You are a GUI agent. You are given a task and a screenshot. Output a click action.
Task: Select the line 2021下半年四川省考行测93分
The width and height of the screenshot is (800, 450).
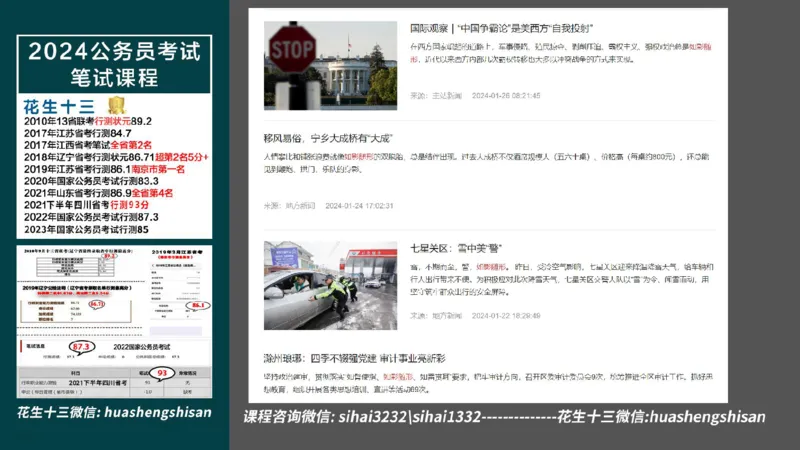coord(86,205)
